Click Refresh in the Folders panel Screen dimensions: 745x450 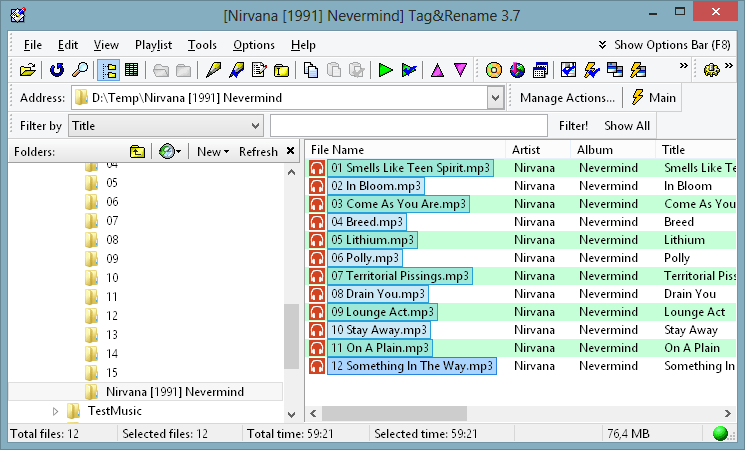pyautogui.click(x=258, y=152)
